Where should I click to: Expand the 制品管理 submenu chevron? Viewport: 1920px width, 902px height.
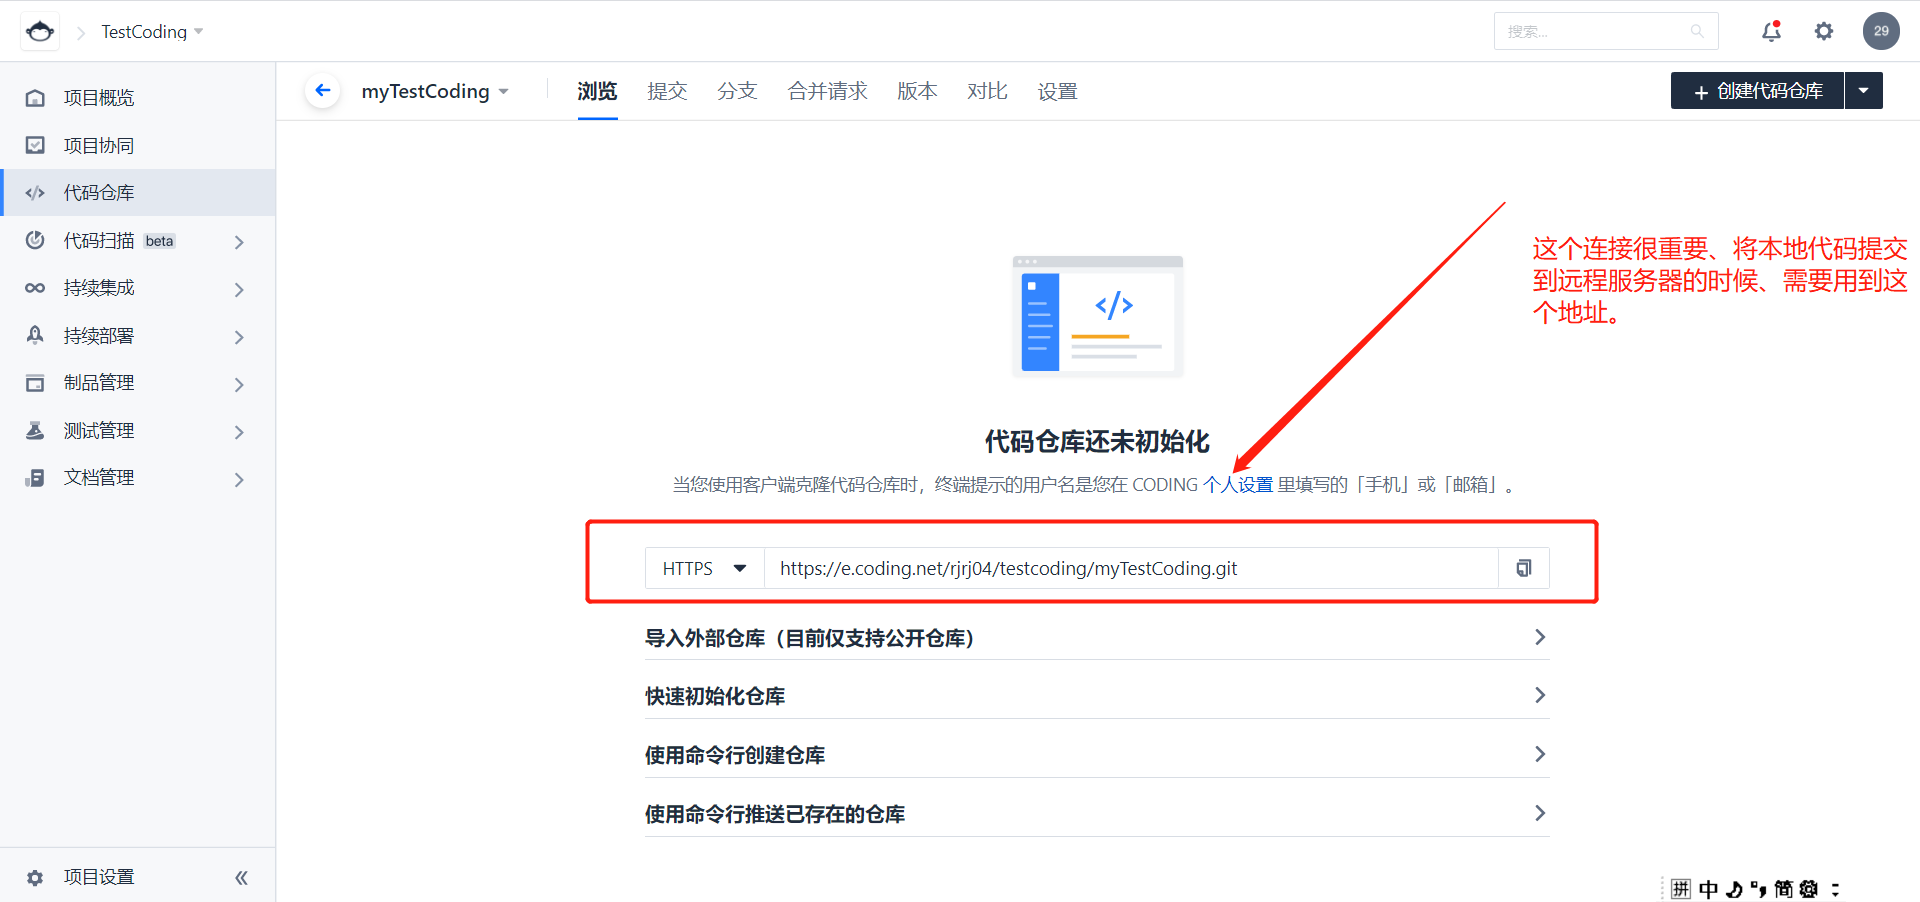[x=239, y=385]
